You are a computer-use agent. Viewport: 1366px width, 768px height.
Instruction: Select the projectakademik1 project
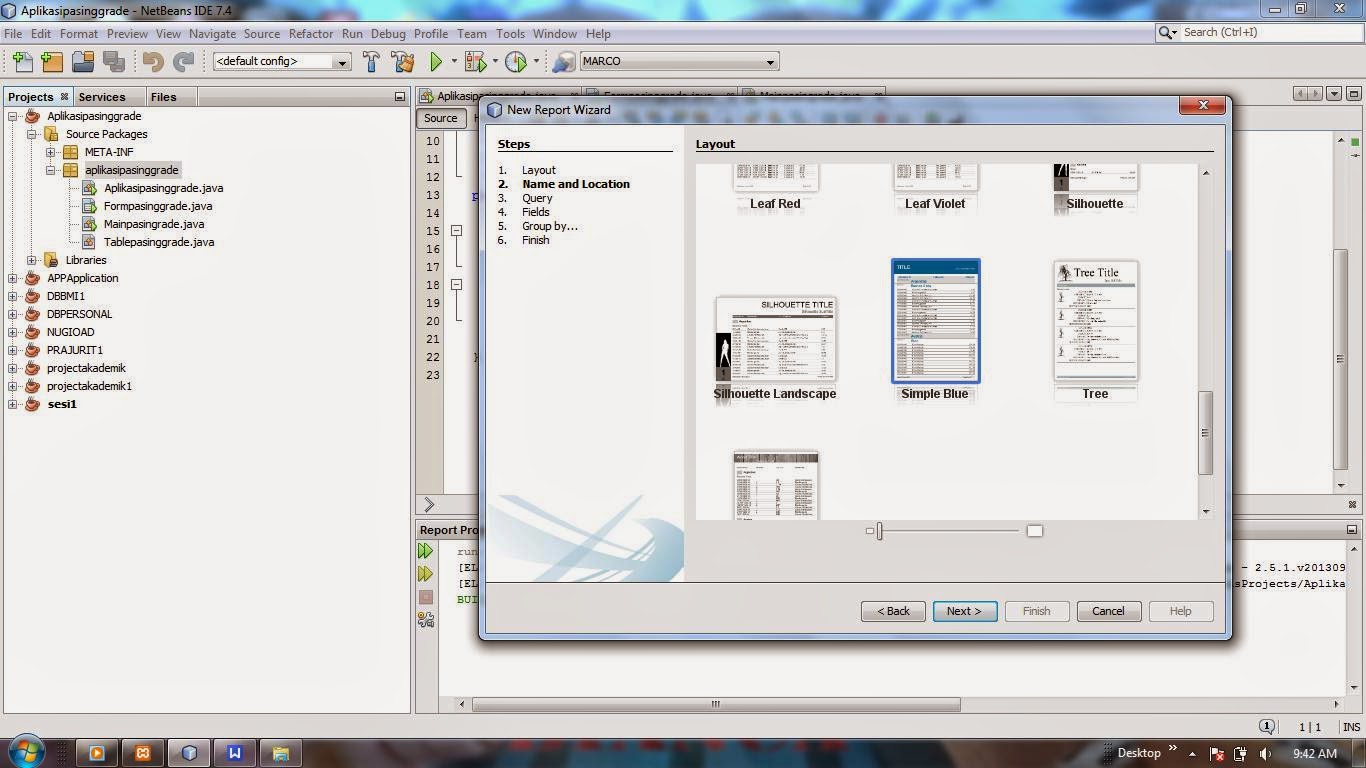[x=89, y=386]
